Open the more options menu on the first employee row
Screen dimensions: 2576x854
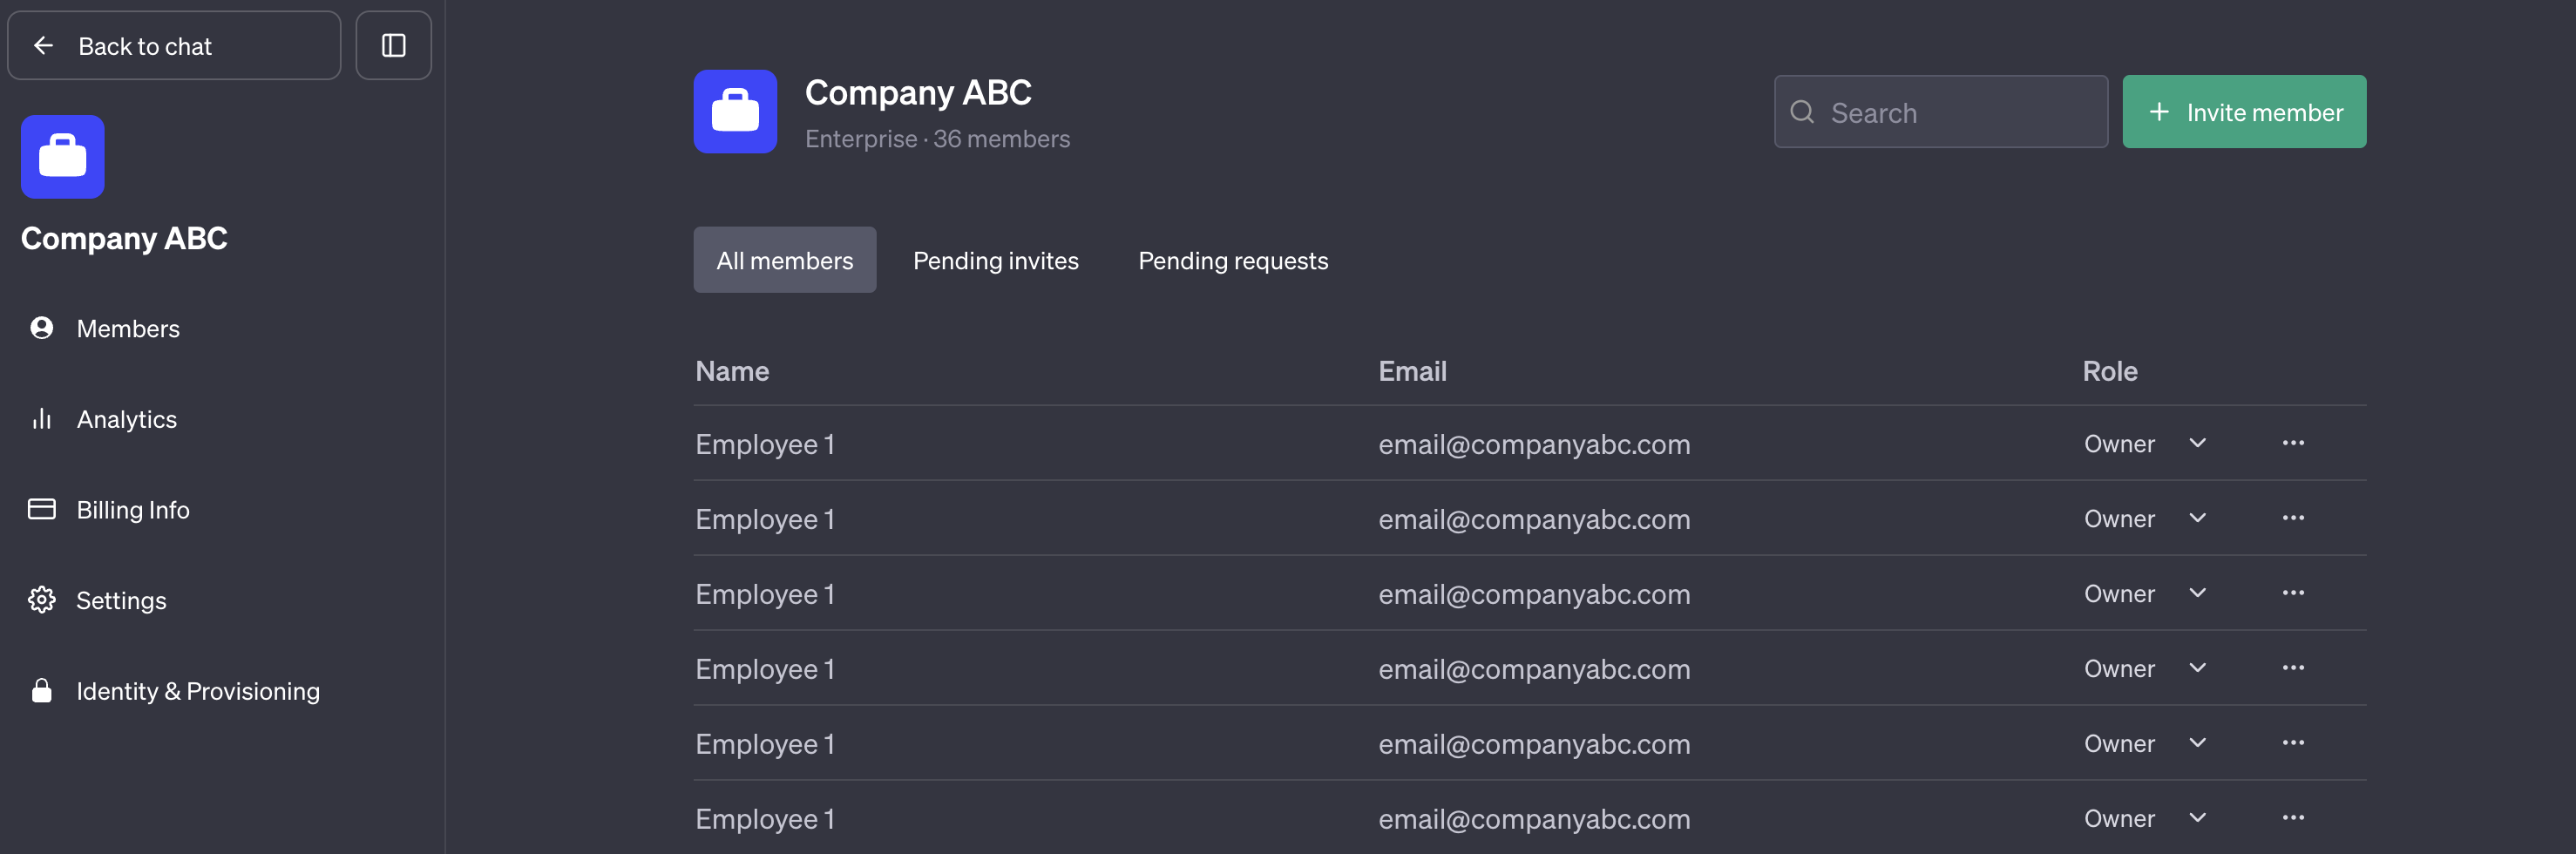tap(2293, 443)
